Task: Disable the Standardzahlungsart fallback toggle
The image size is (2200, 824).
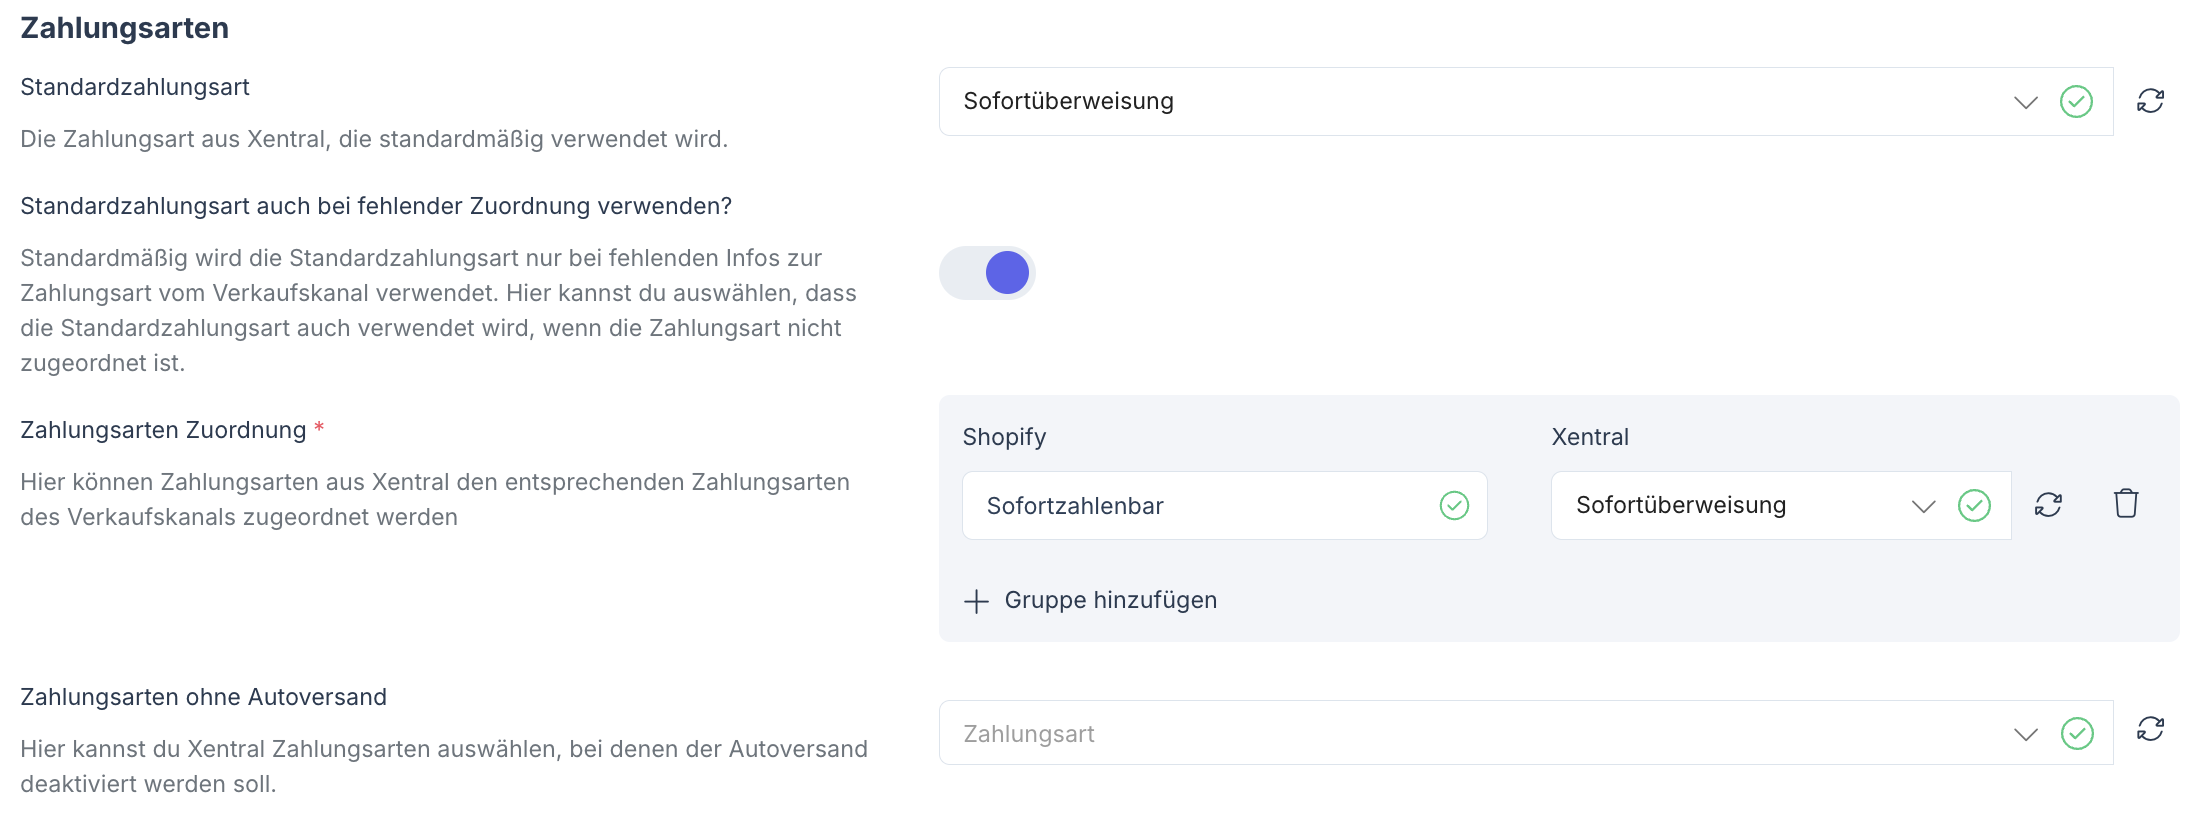Action: click(x=986, y=272)
